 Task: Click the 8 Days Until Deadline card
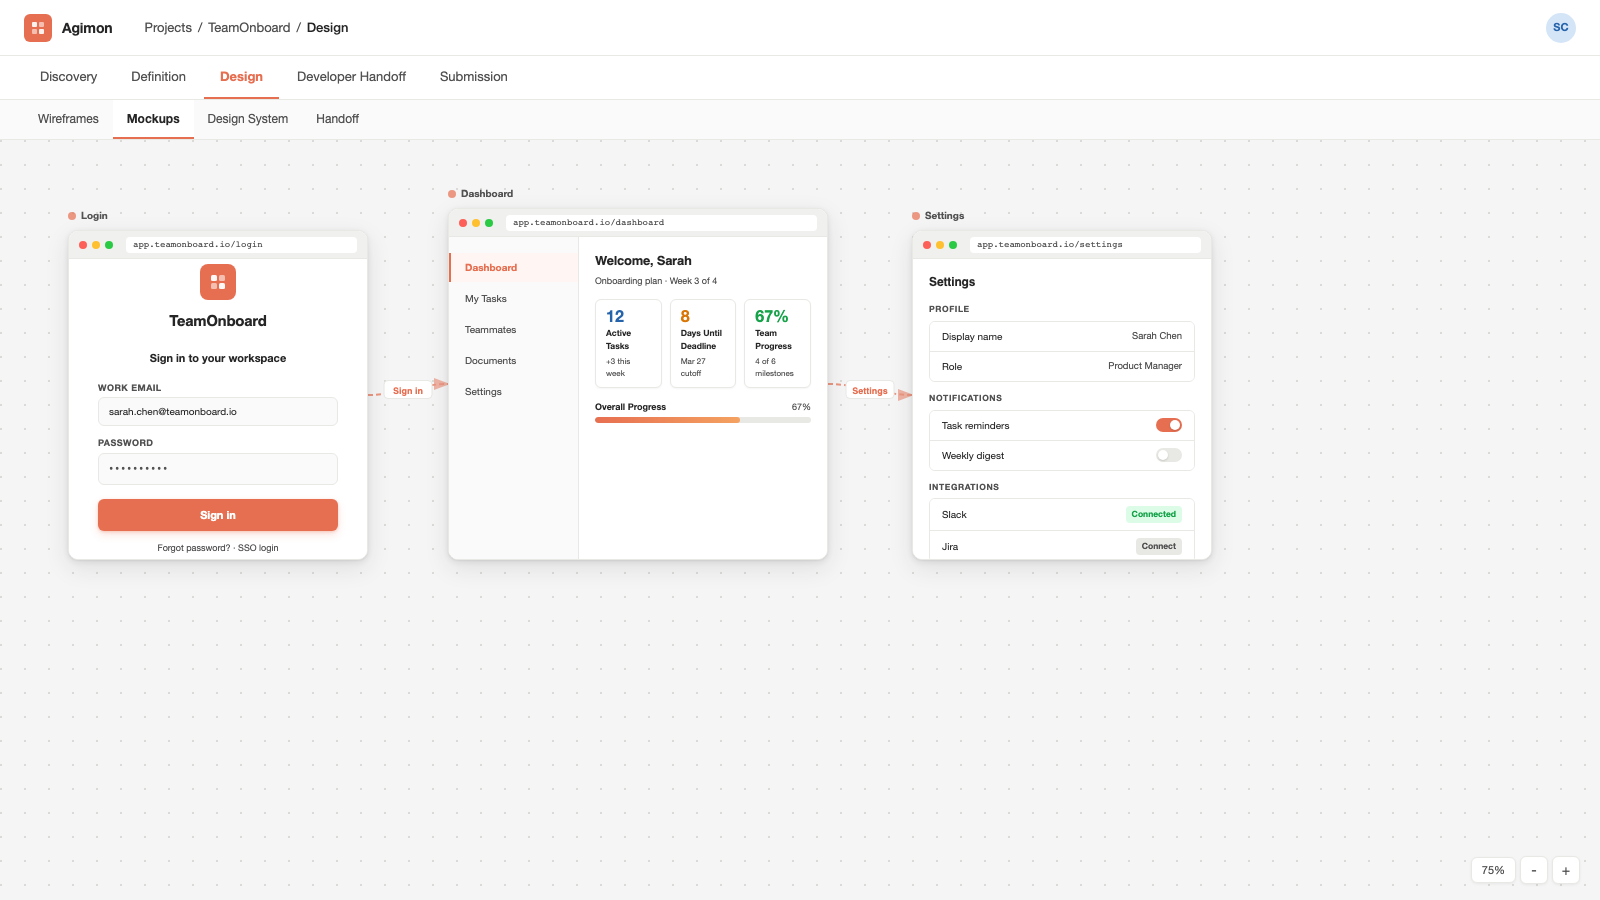(703, 343)
